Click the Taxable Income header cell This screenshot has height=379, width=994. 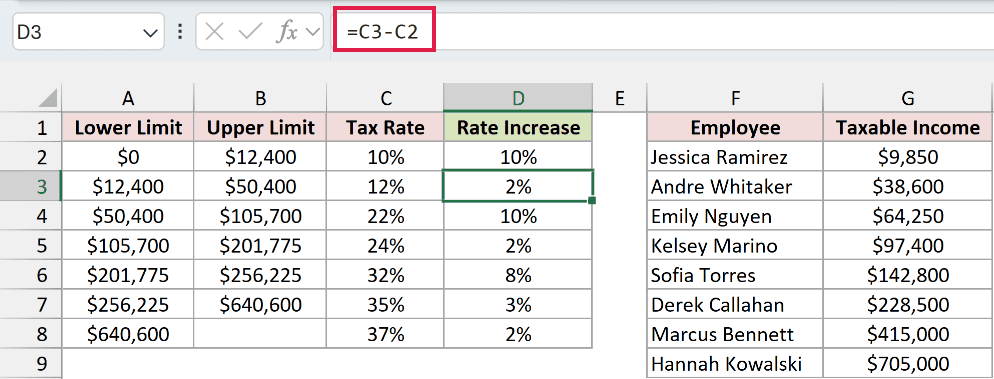[x=908, y=128]
